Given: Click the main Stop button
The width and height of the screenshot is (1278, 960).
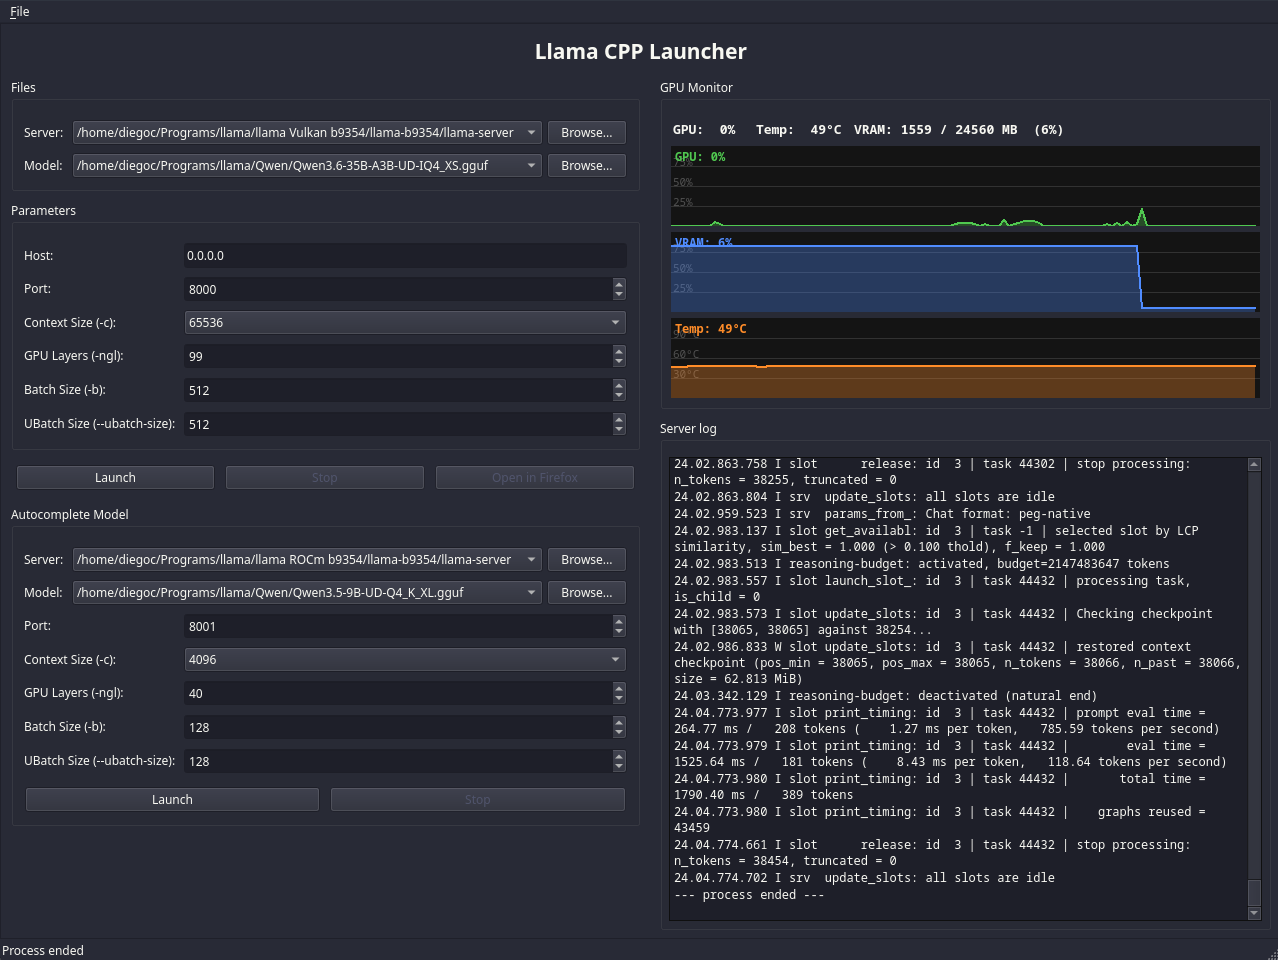Looking at the screenshot, I should tap(324, 478).
